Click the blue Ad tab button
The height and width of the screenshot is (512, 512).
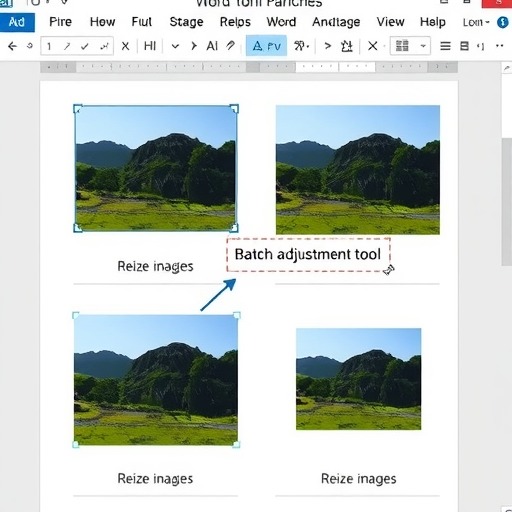tap(17, 22)
